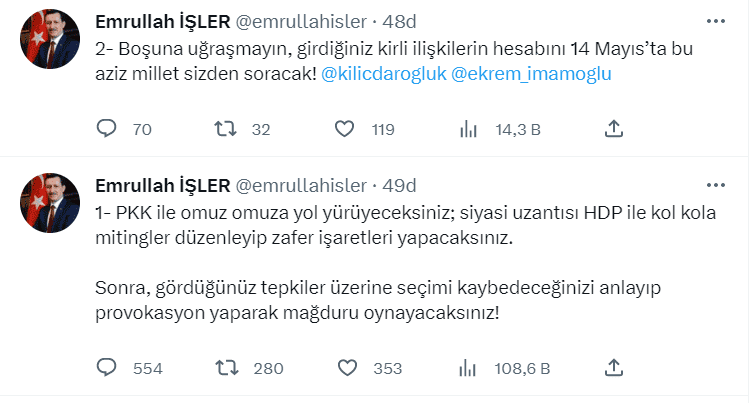Share the tweet starting with 1- PKK

(615, 368)
